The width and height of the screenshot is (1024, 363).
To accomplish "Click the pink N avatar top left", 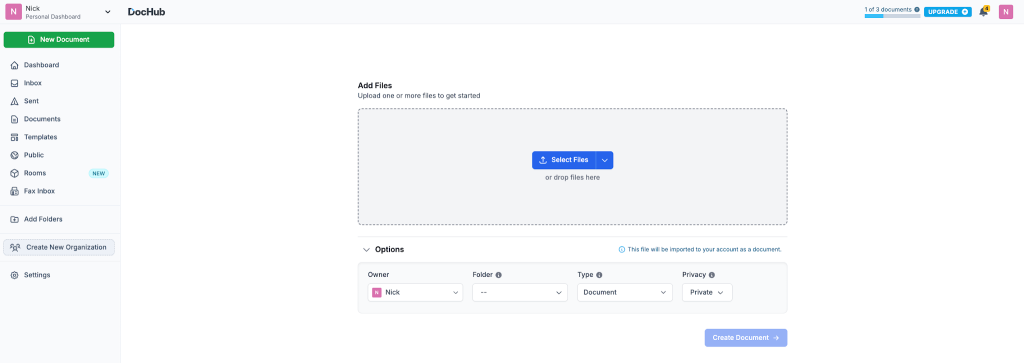I will tap(13, 12).
